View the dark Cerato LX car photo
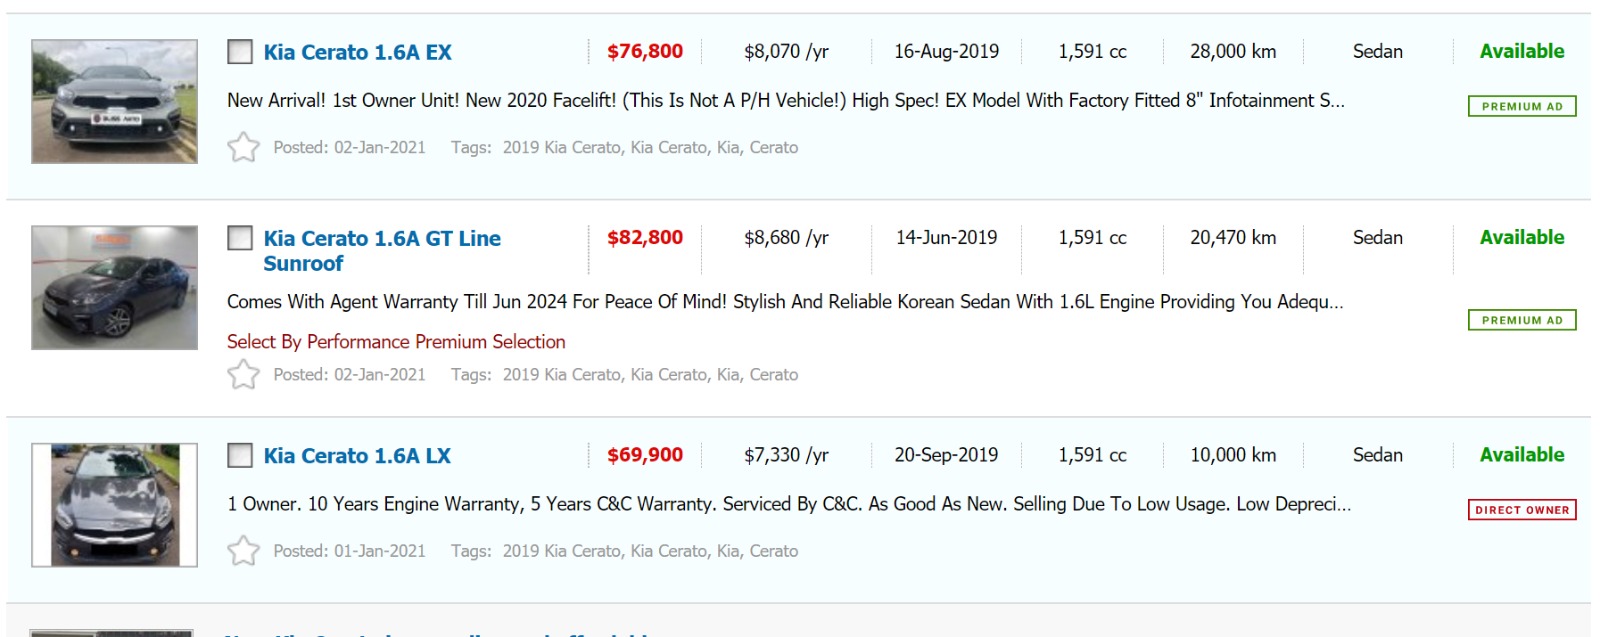 click(114, 505)
